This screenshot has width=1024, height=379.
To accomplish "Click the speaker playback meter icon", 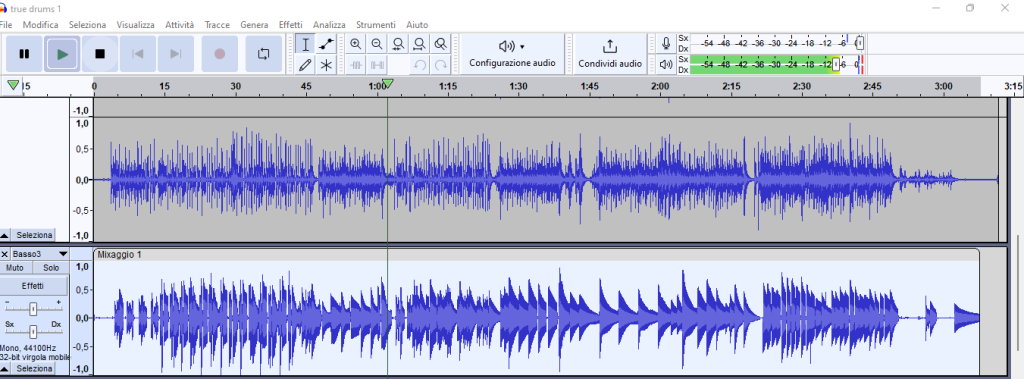I will click(665, 65).
